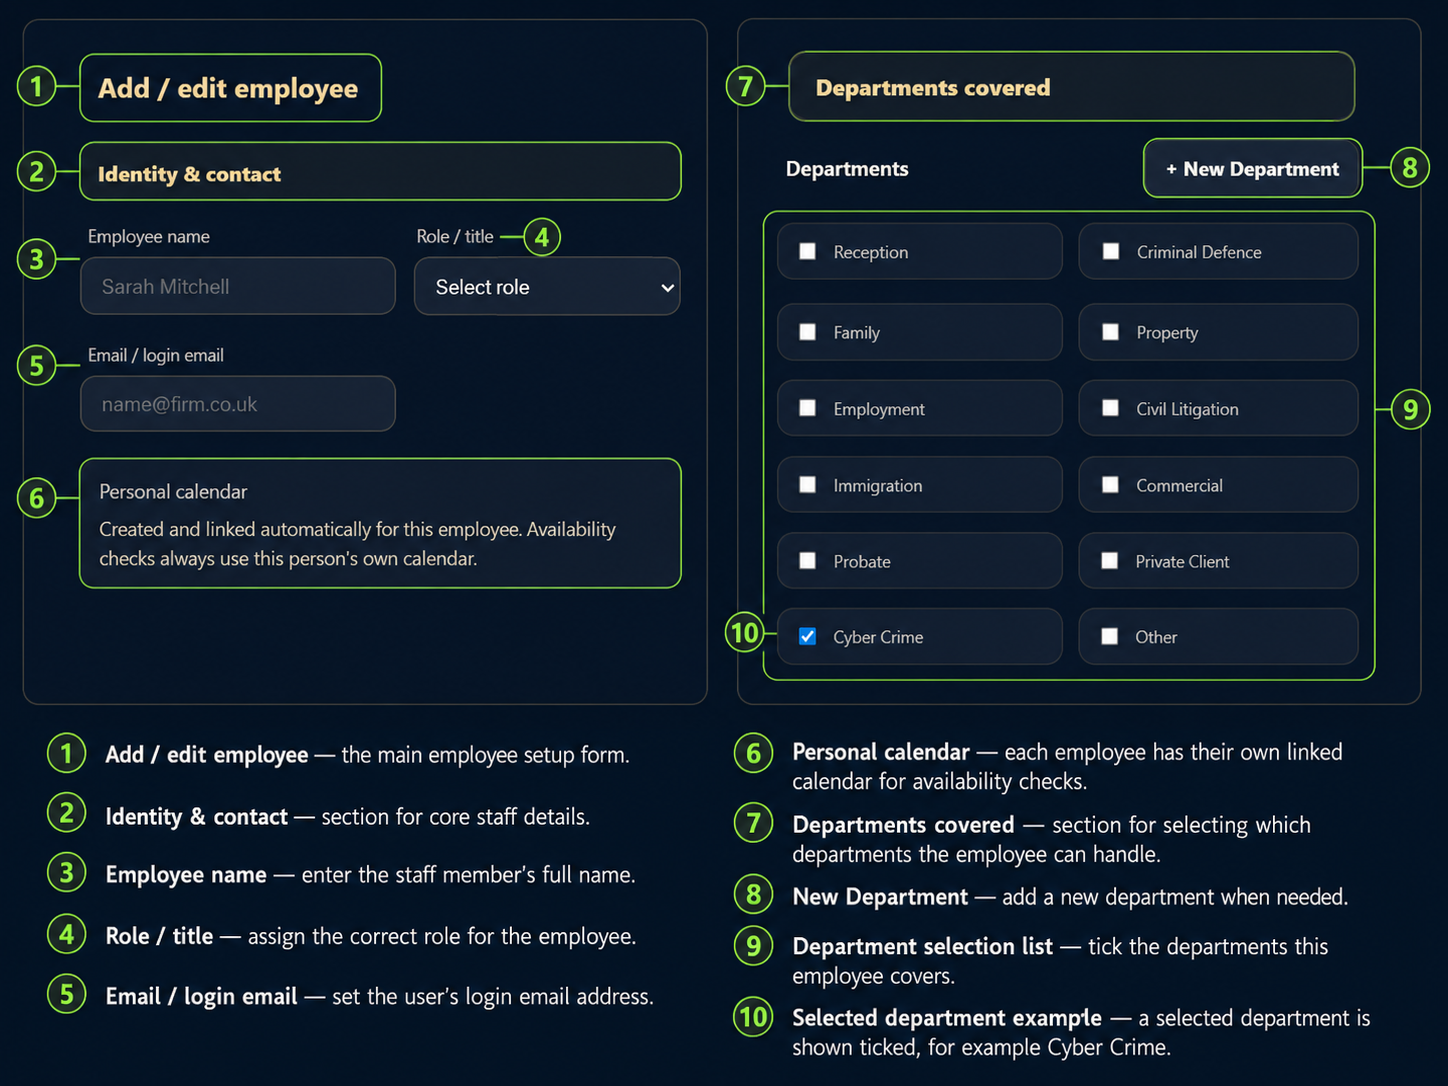Click the Add / edit employee heading
1448x1086 pixels.
click(228, 88)
